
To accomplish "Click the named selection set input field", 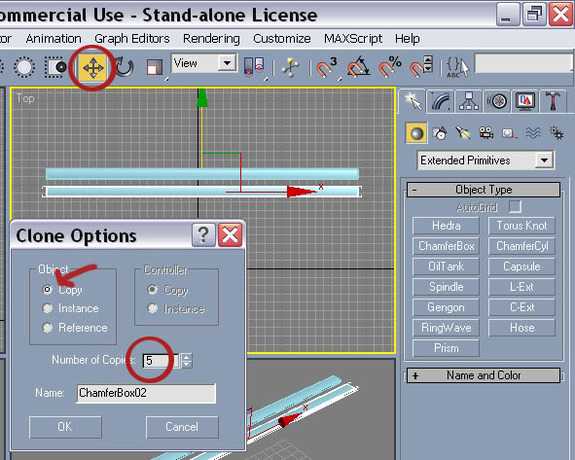I will pyautogui.click(x=524, y=63).
